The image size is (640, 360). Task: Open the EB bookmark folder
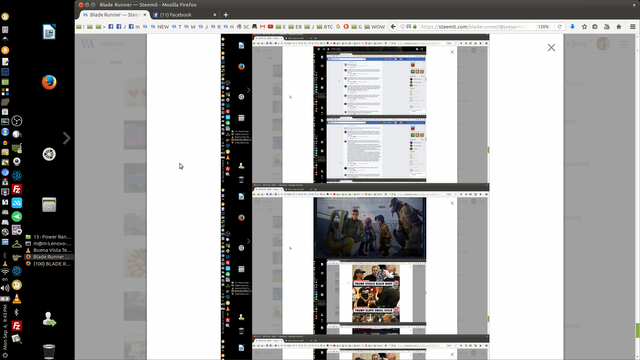(295, 27)
